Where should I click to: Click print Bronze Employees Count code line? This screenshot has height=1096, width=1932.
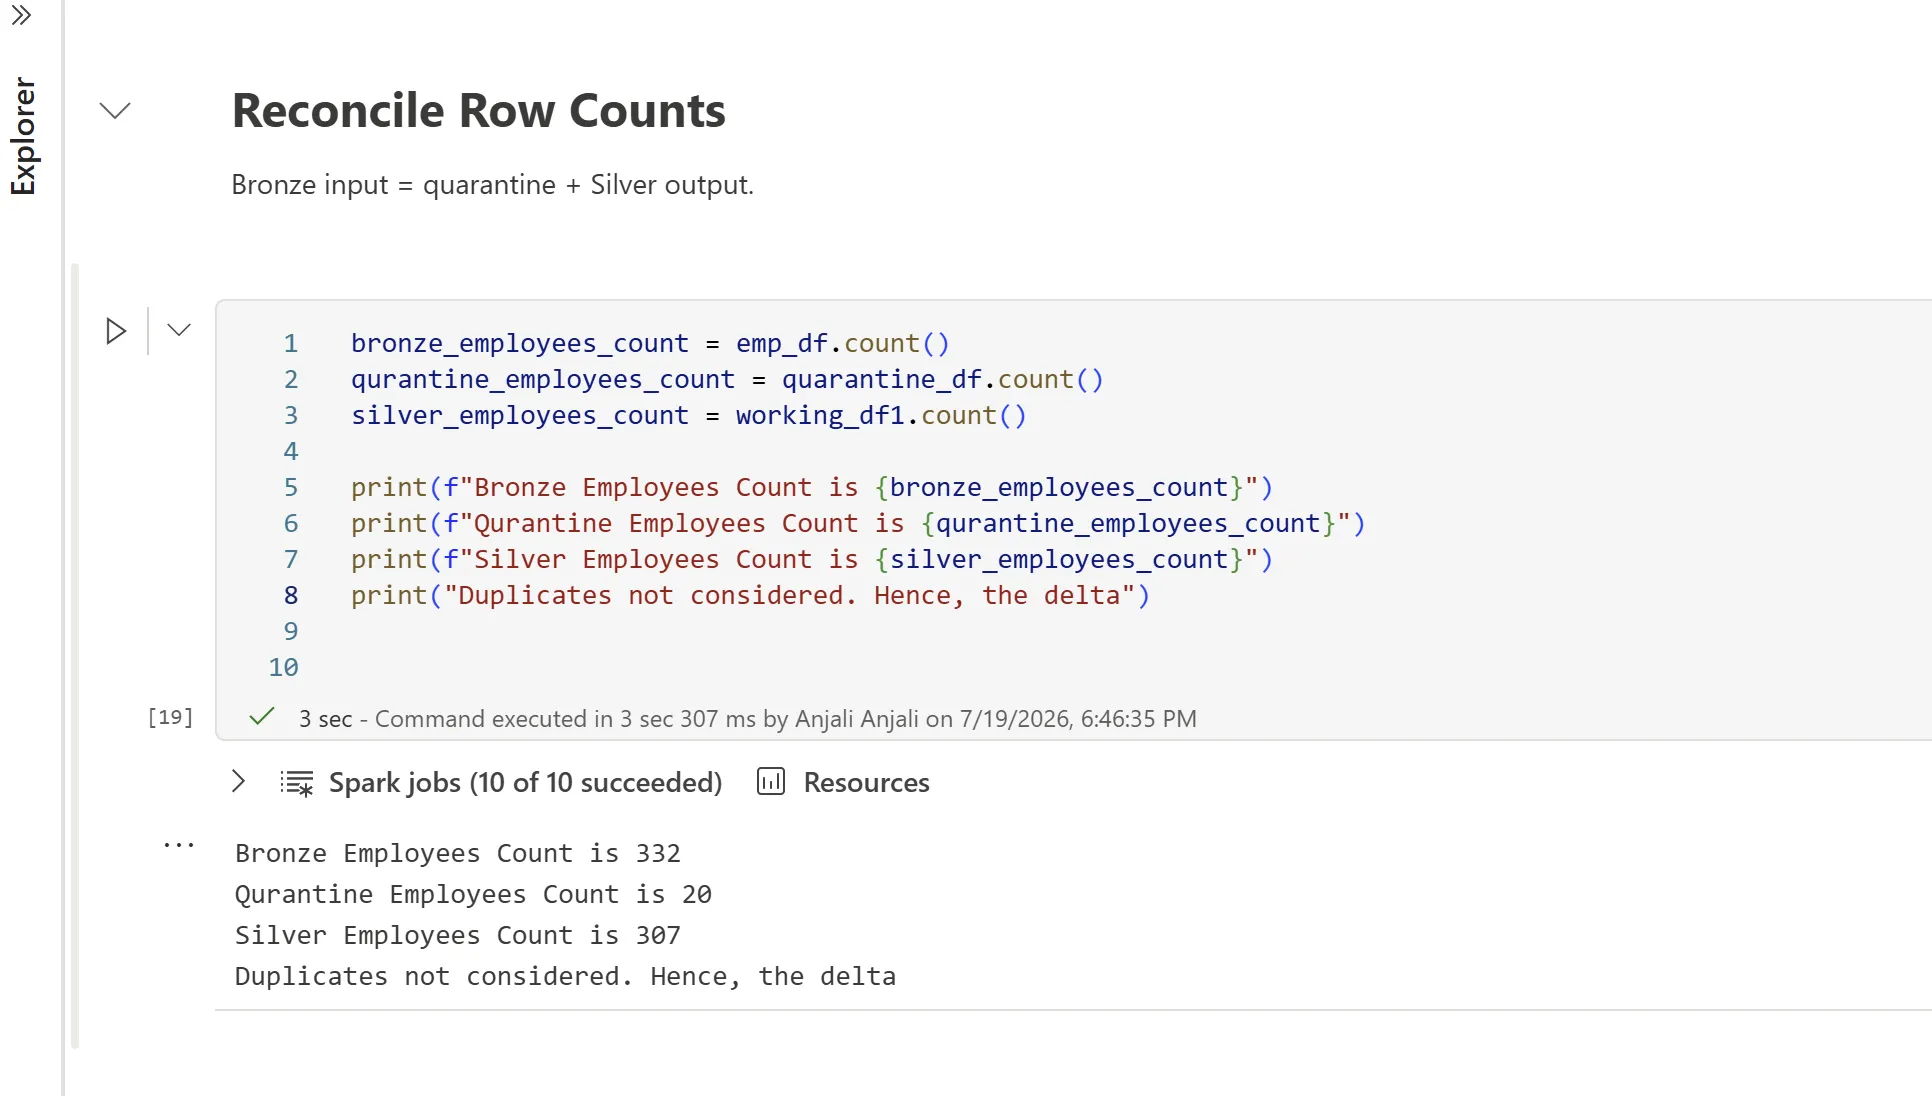(812, 487)
